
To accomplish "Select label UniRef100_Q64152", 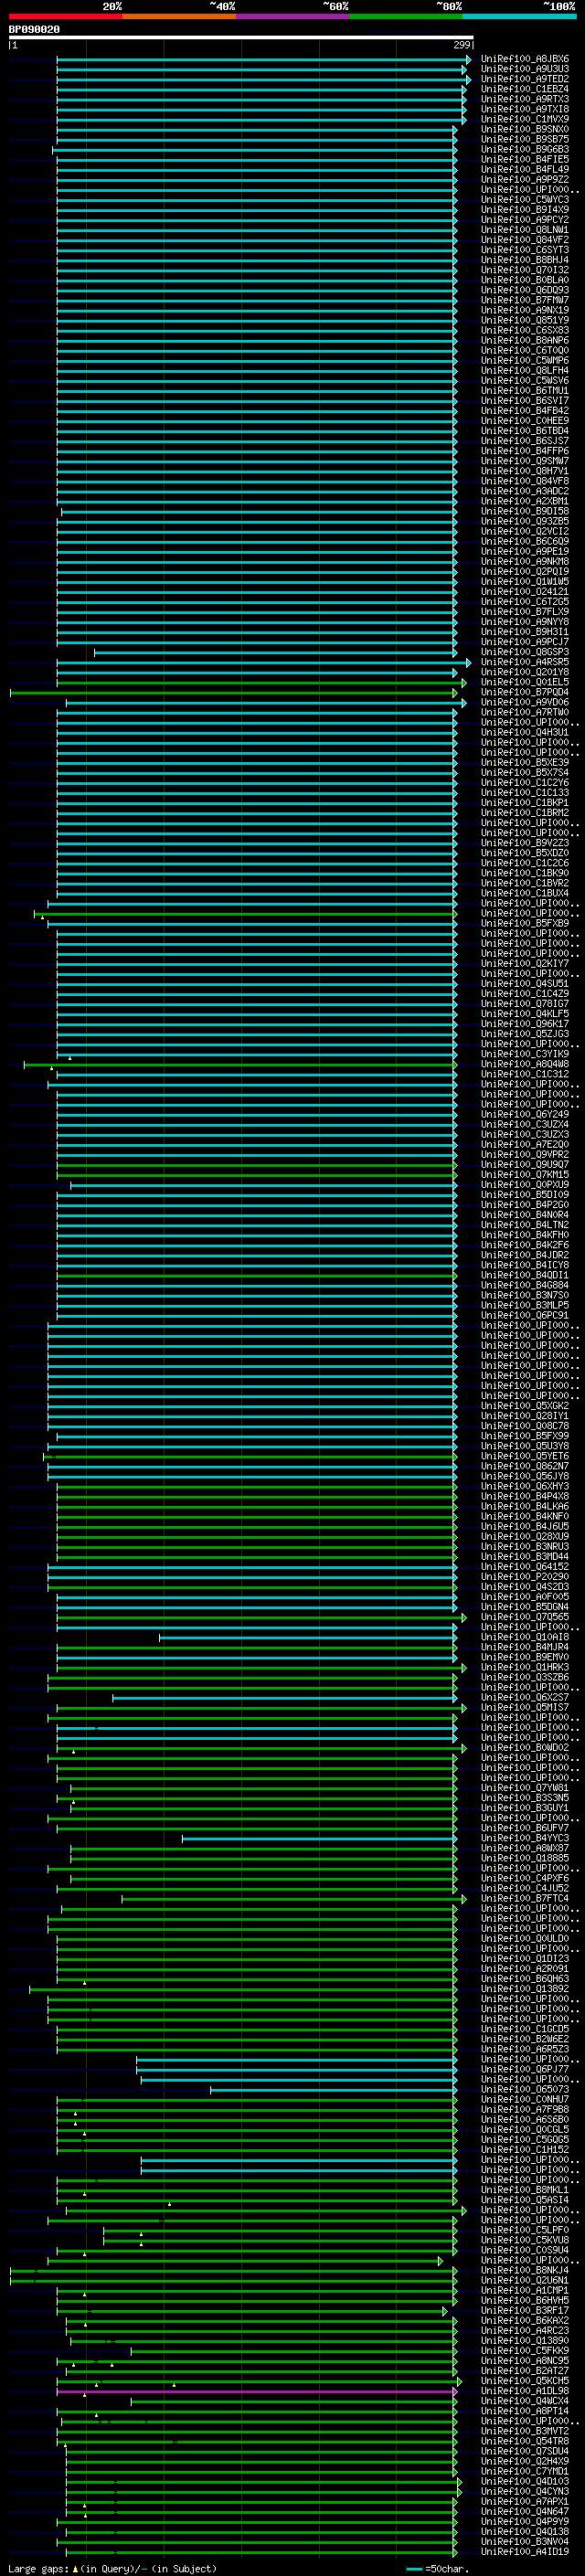I will 525,1567.
